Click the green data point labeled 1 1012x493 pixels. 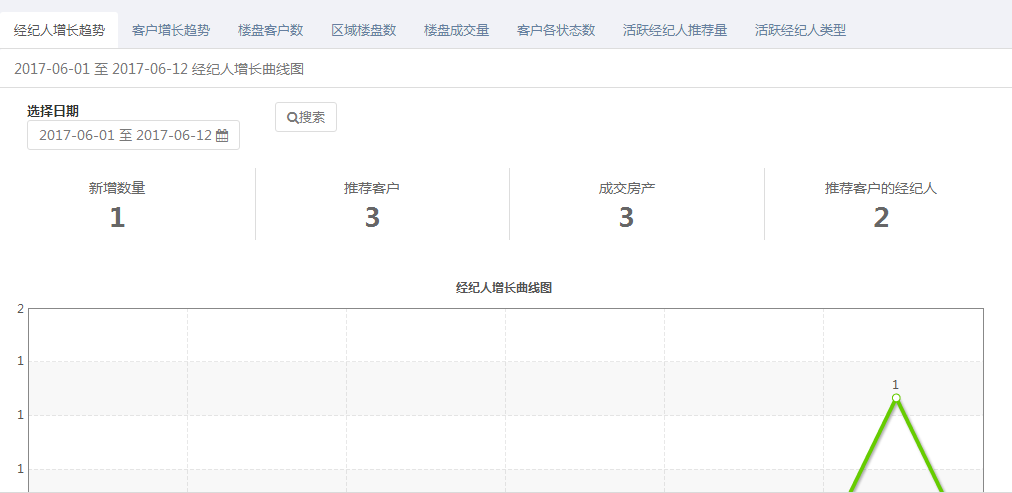896,398
